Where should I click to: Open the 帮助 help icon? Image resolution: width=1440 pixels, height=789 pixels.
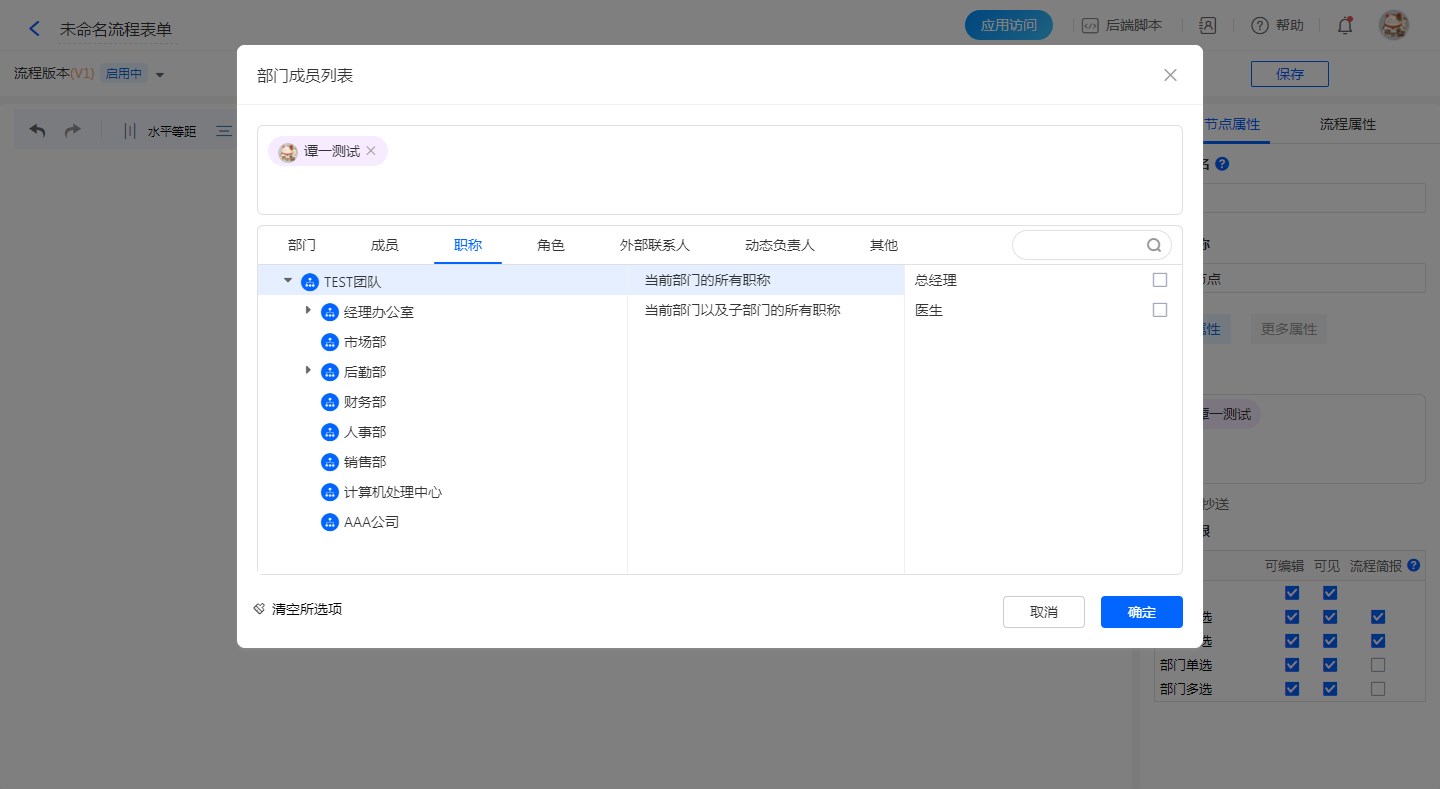(x=1260, y=26)
